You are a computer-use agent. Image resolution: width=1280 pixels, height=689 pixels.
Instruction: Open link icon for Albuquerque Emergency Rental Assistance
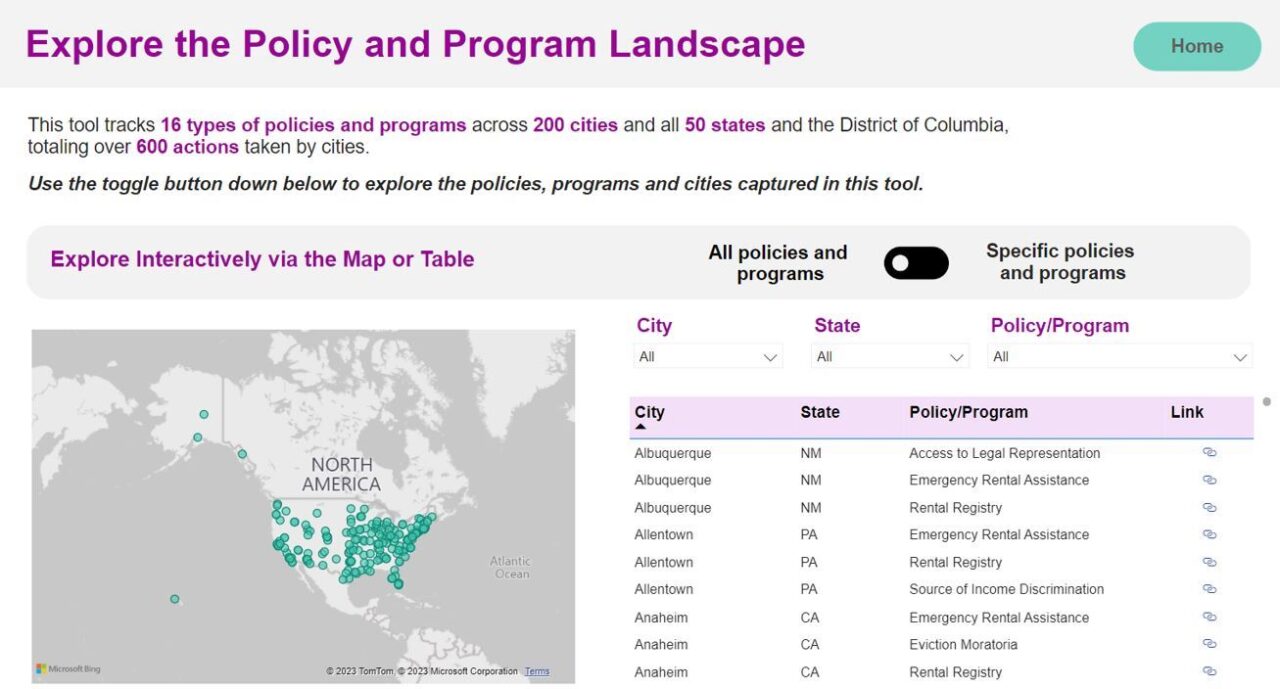1209,480
